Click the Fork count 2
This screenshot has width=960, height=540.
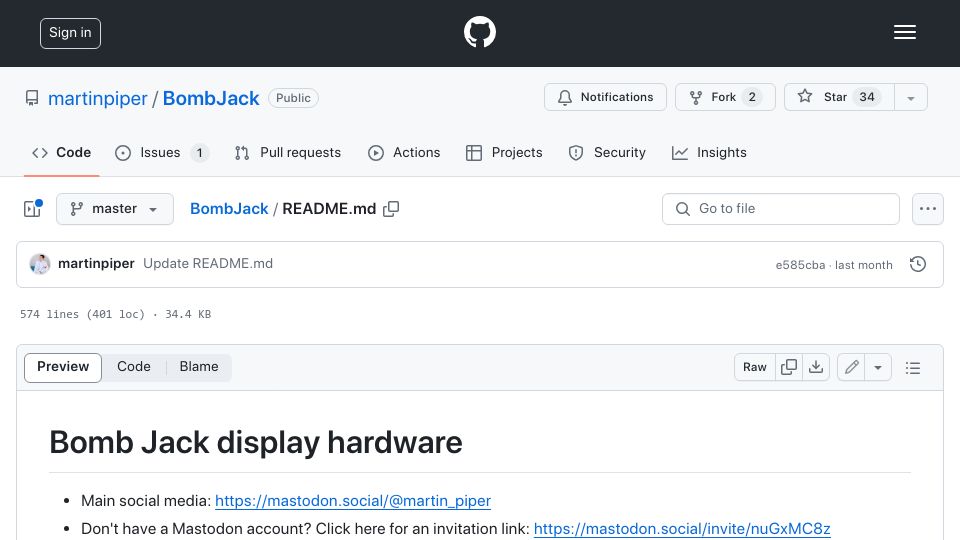752,97
